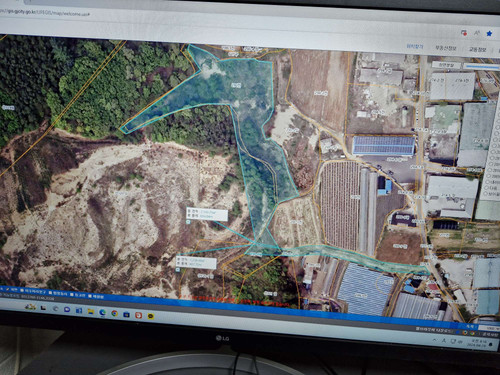Click the blue slider bar at map top-right
Viewport: 500px width, 375px height.
481,68
